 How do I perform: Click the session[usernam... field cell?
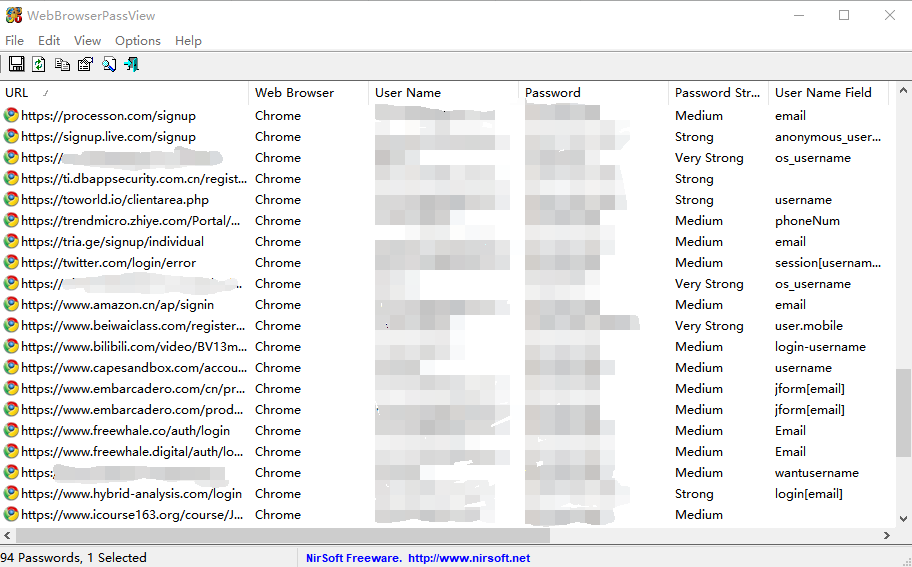[x=828, y=263]
